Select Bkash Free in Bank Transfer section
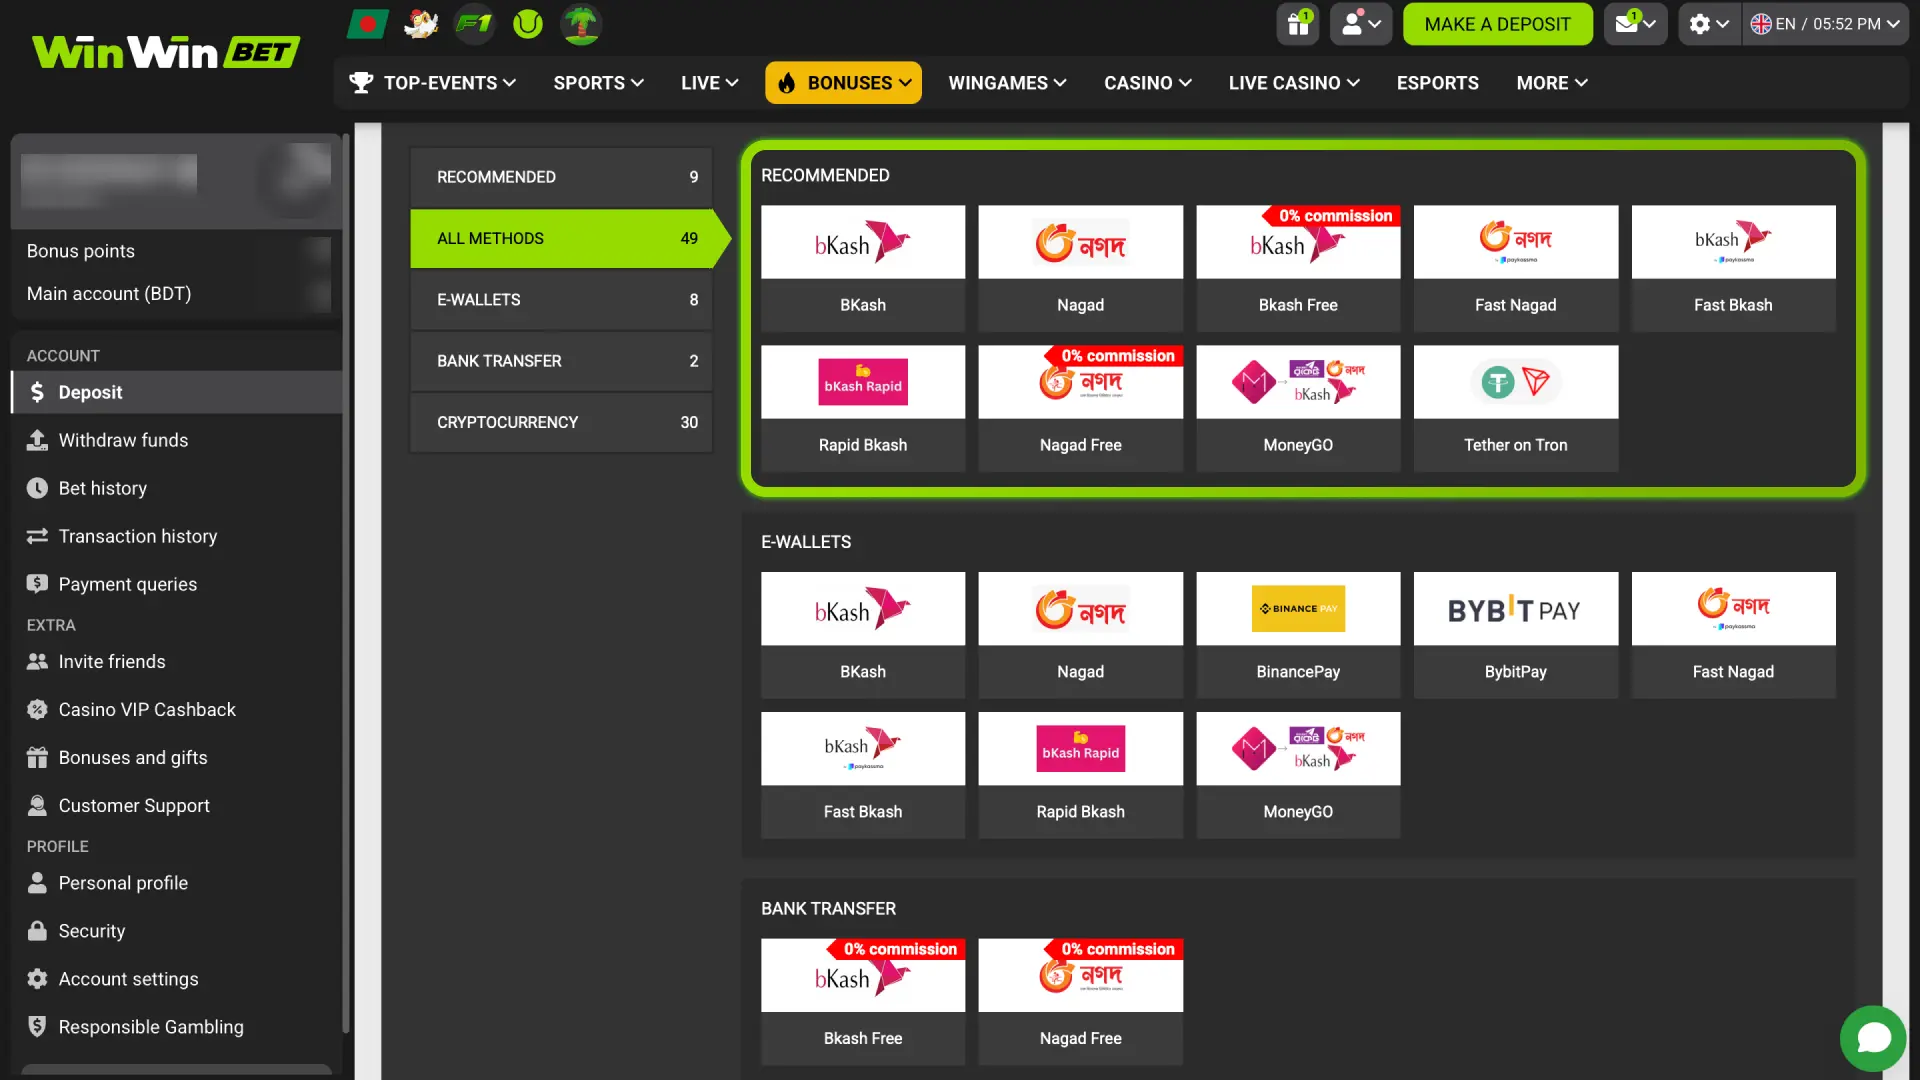1920x1080 pixels. [x=863, y=1001]
